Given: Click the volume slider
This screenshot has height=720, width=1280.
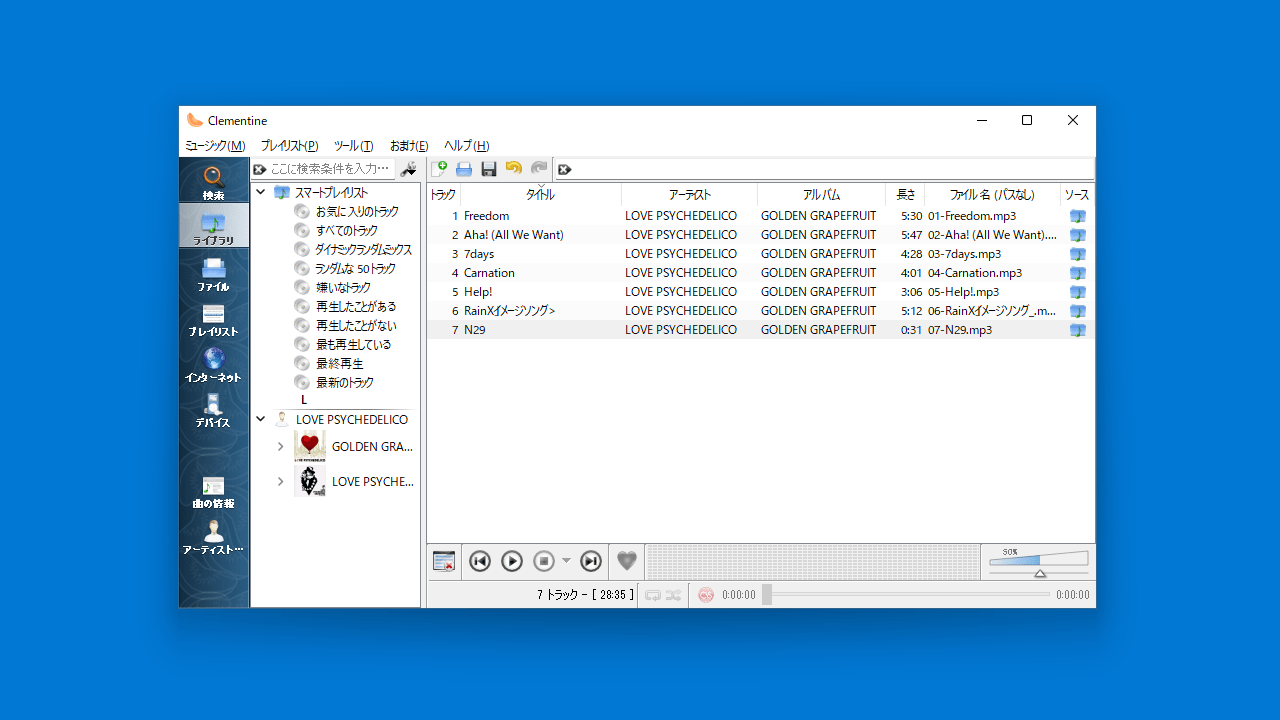Looking at the screenshot, I should 1039,562.
